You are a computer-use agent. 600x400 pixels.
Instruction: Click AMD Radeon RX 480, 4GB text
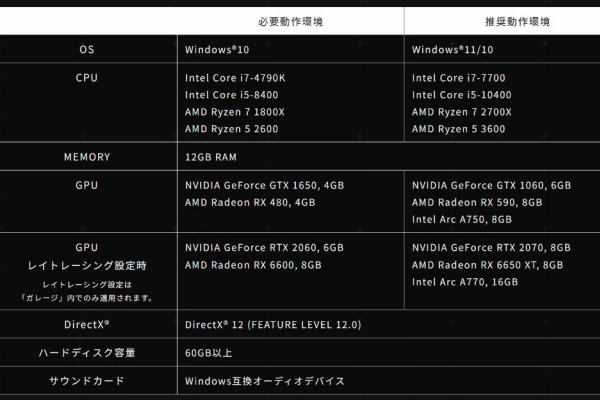pos(250,202)
